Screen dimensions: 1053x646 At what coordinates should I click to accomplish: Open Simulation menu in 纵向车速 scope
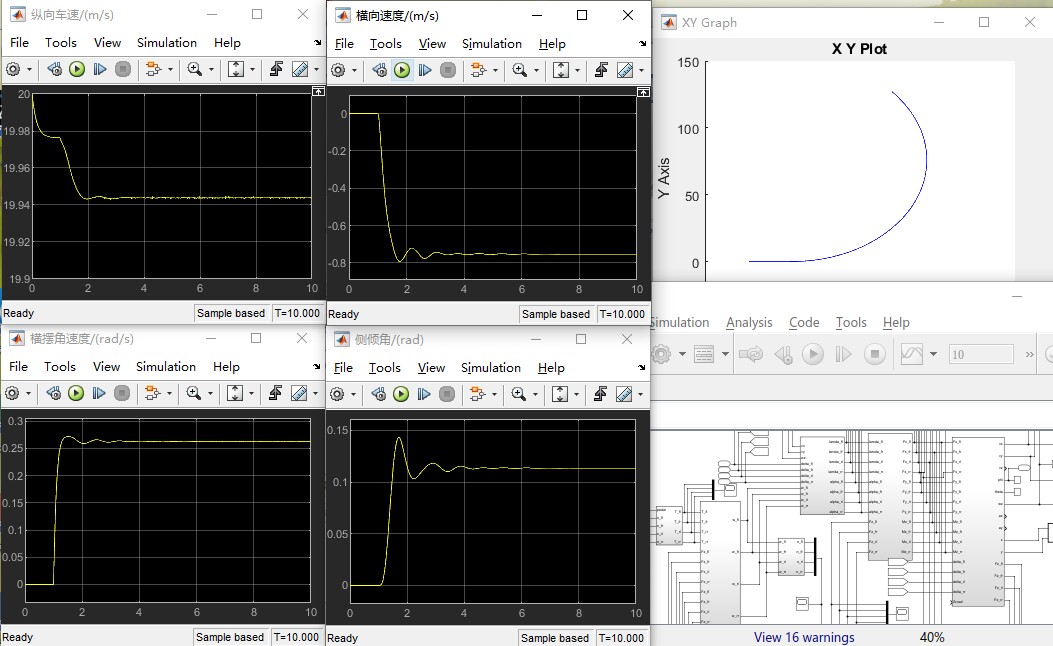[167, 42]
